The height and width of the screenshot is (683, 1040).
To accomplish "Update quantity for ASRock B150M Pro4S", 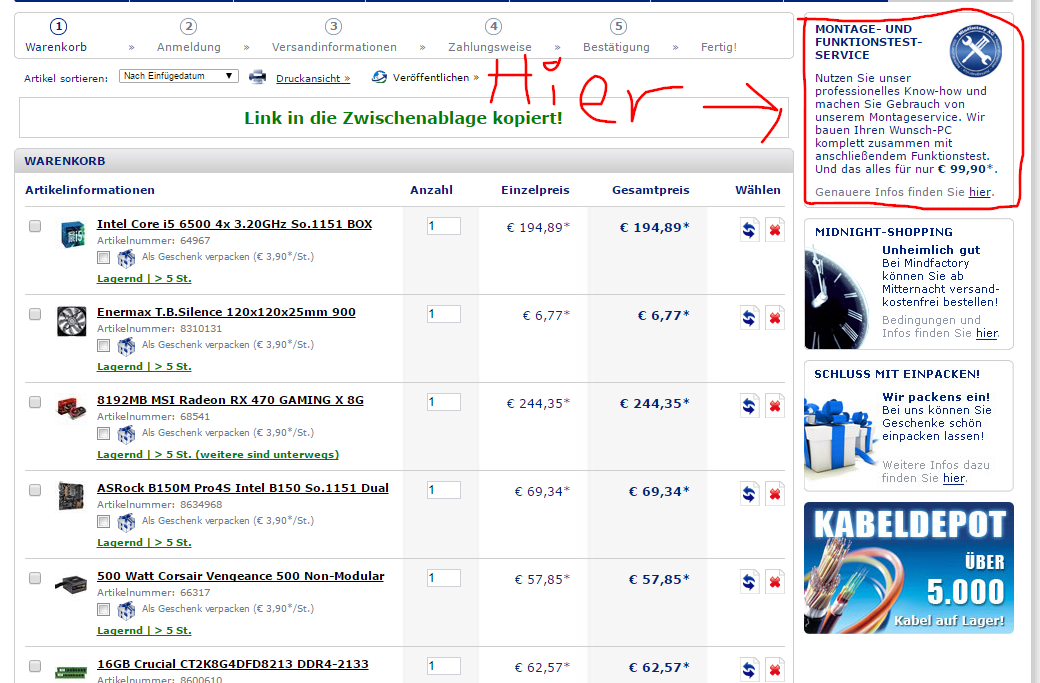I will pyautogui.click(x=749, y=494).
